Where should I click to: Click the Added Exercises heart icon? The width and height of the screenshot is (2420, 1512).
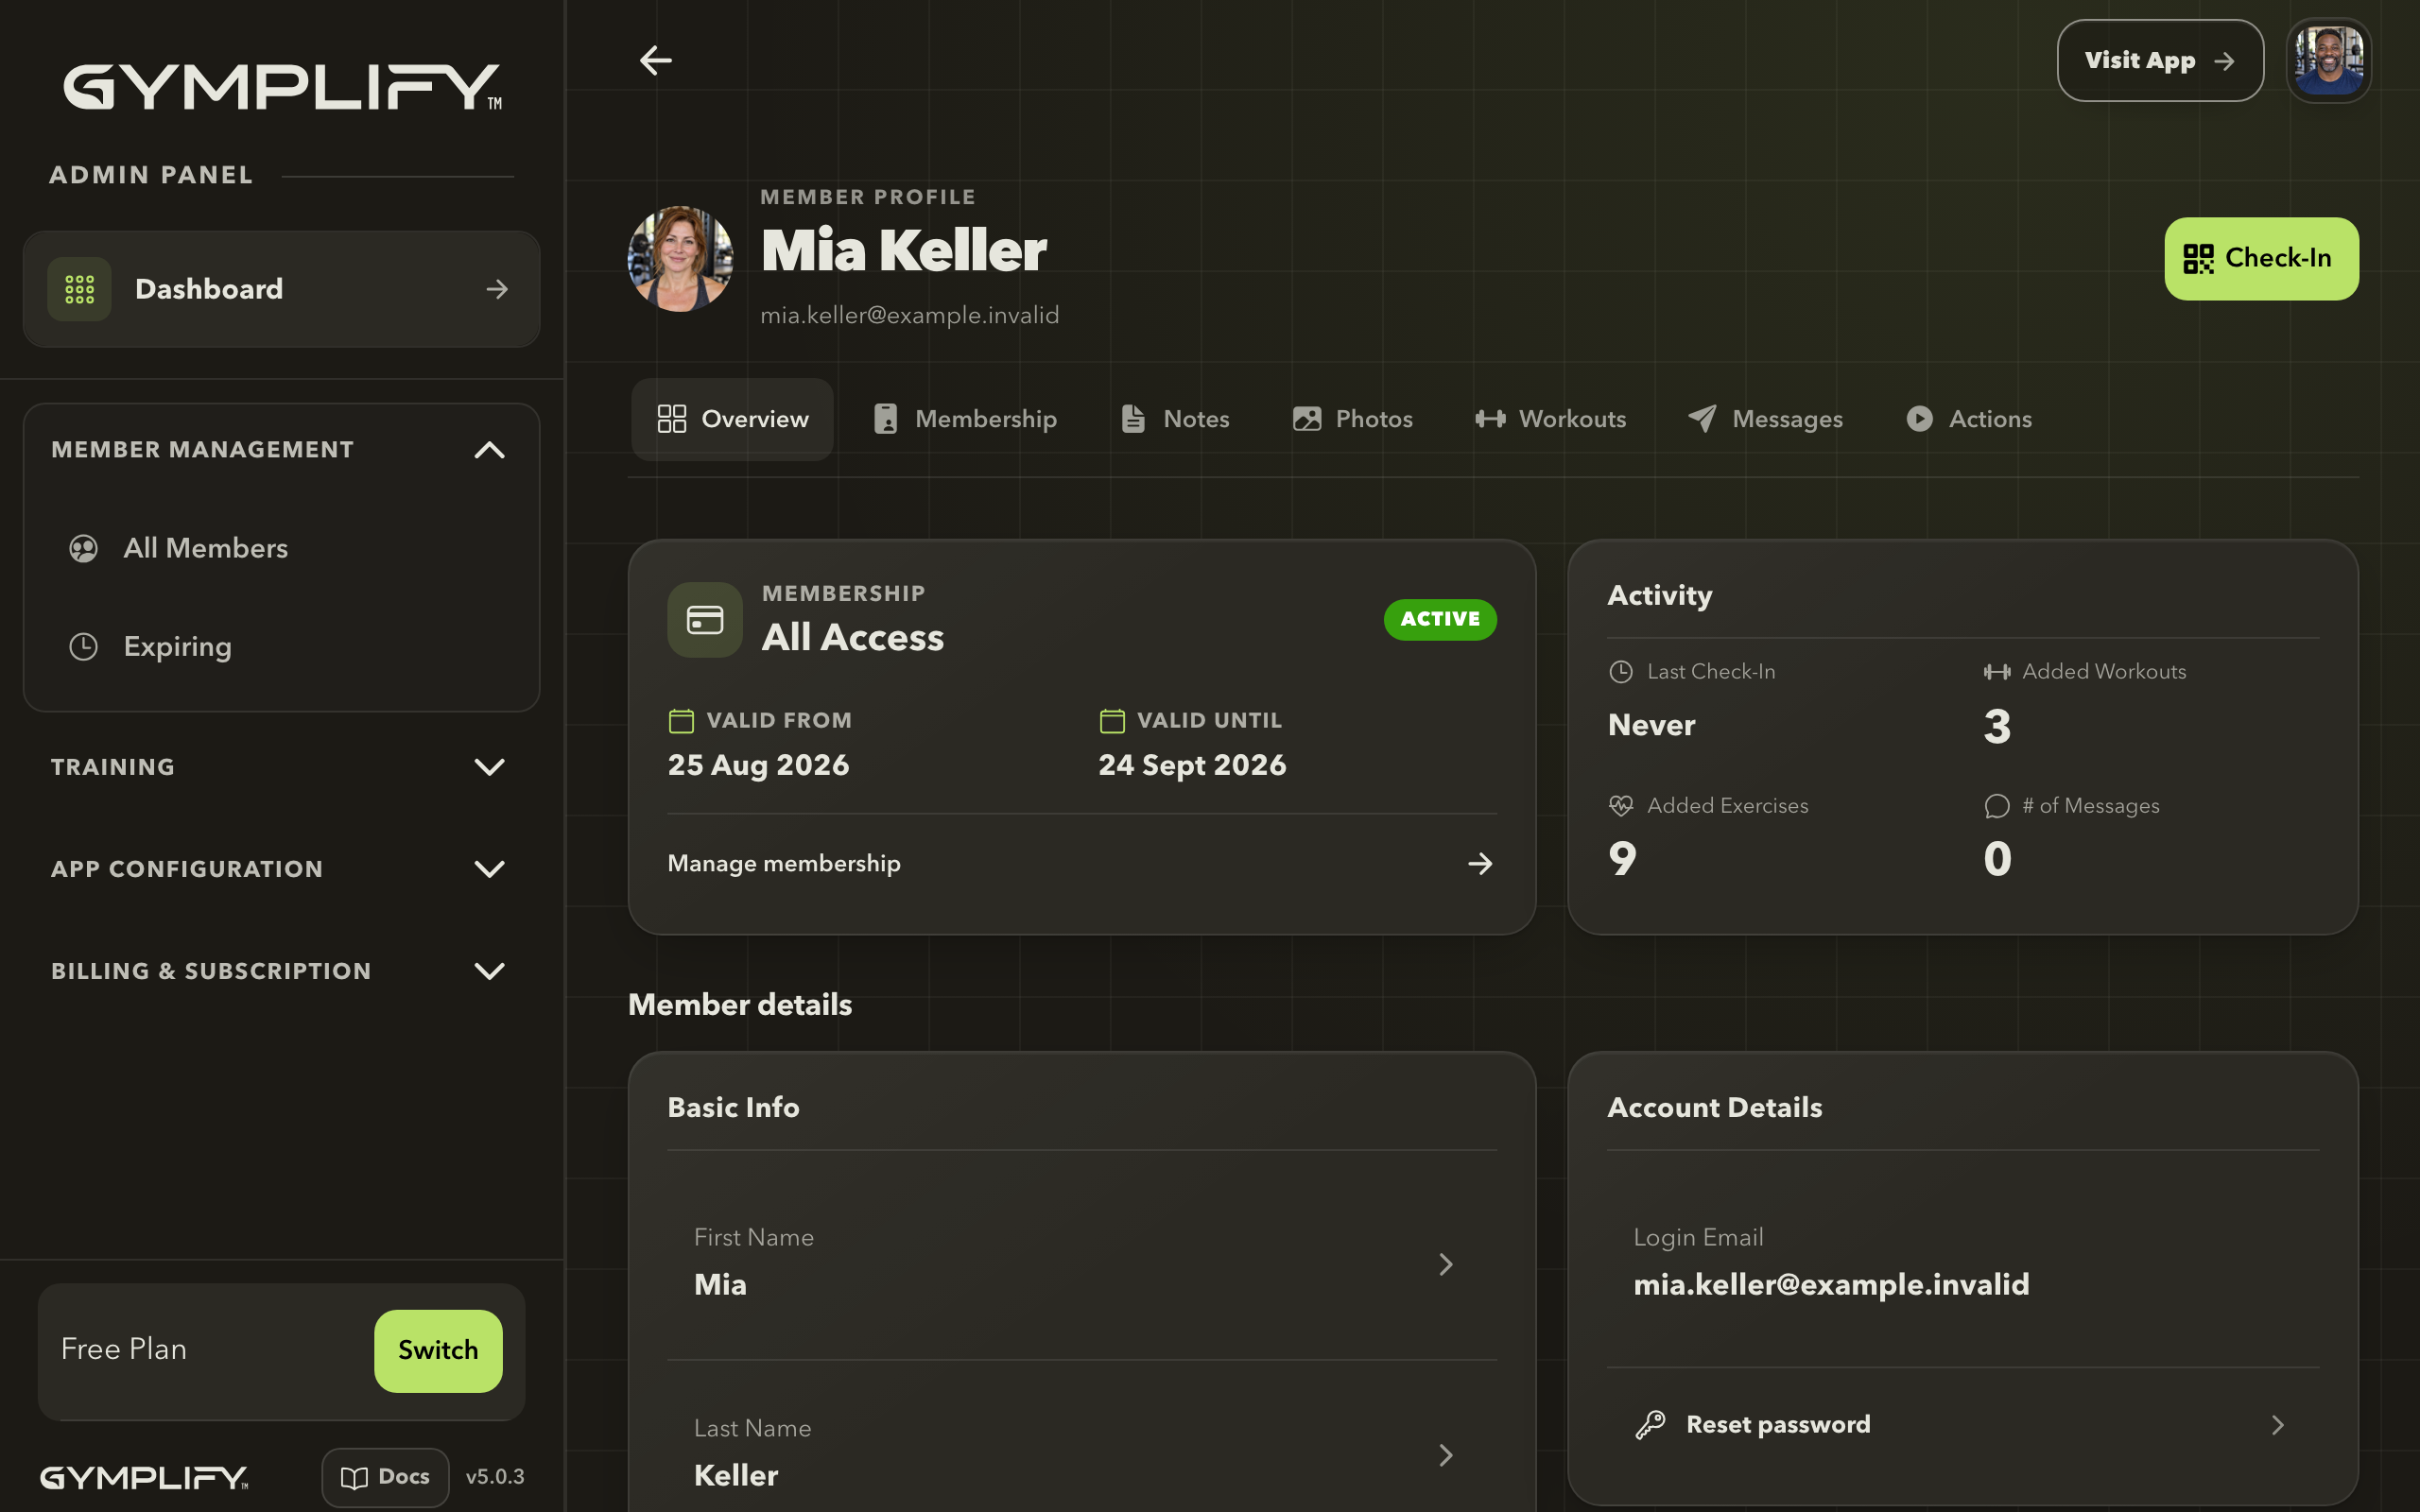[1621, 806]
